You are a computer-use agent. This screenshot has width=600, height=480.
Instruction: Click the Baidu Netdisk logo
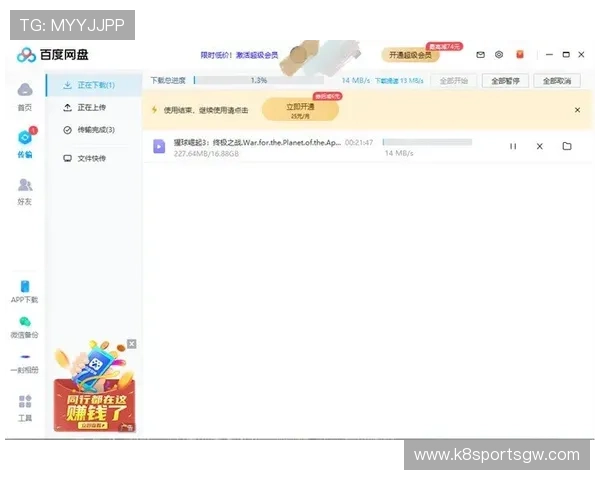click(53, 55)
